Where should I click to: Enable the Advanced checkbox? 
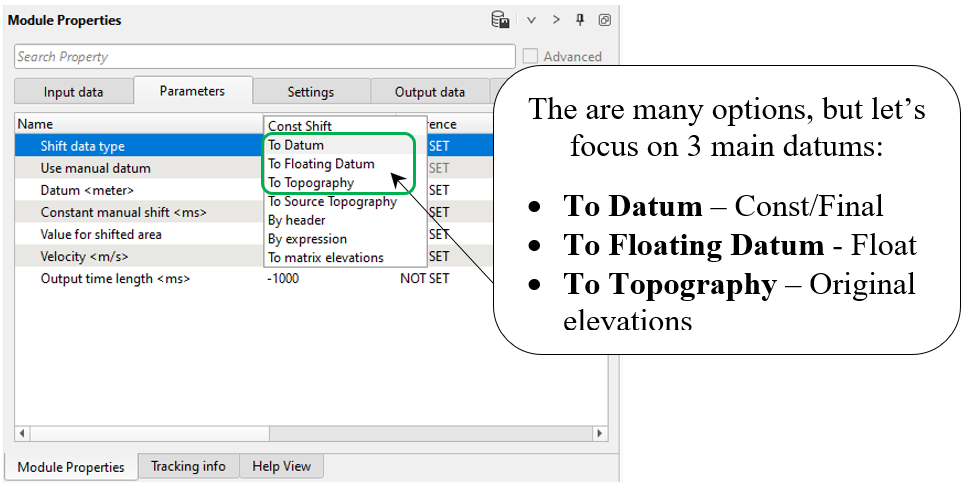click(x=530, y=56)
